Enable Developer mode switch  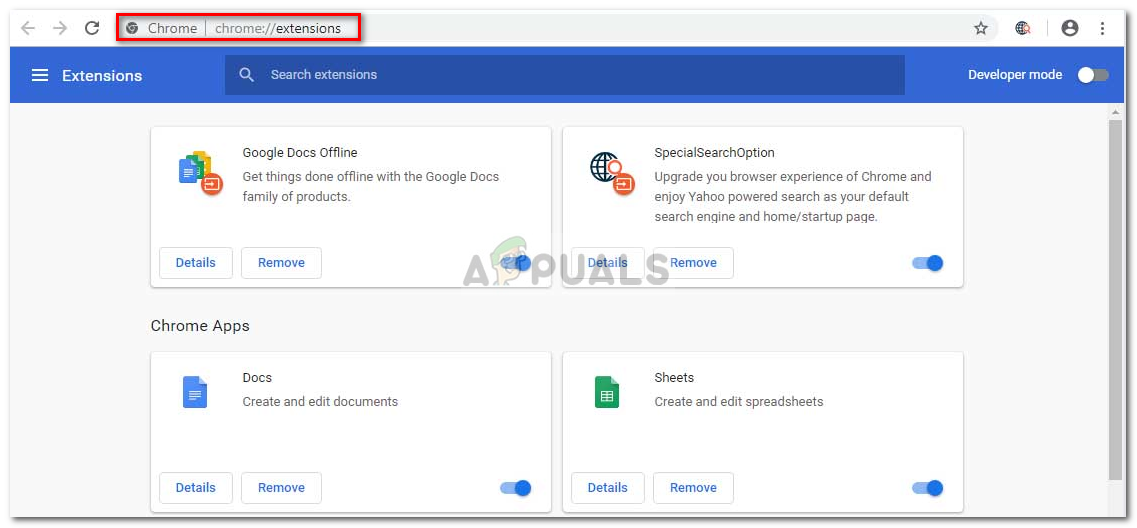[1093, 75]
